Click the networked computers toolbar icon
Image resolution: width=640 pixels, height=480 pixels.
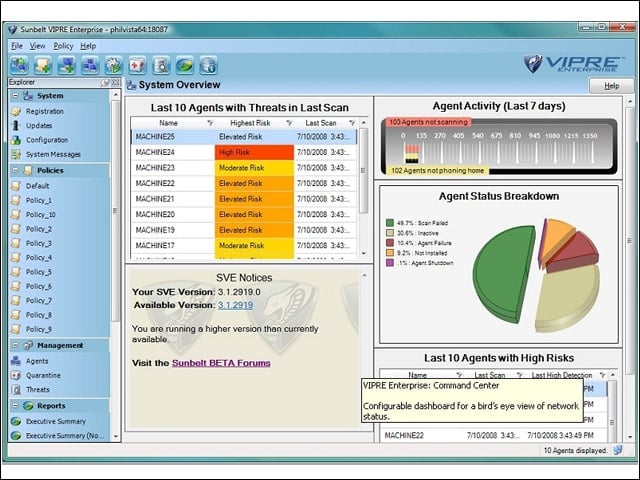(90, 65)
